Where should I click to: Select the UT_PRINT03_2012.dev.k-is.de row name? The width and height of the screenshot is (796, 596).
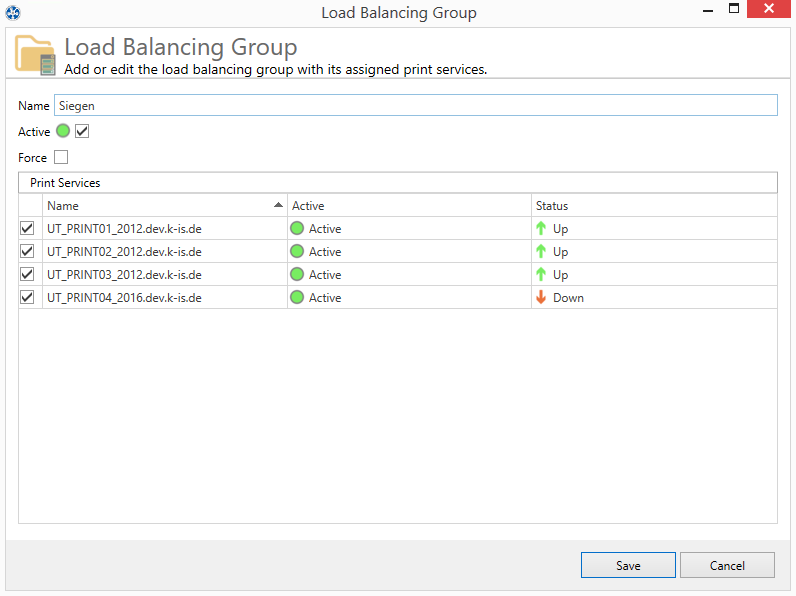(124, 275)
